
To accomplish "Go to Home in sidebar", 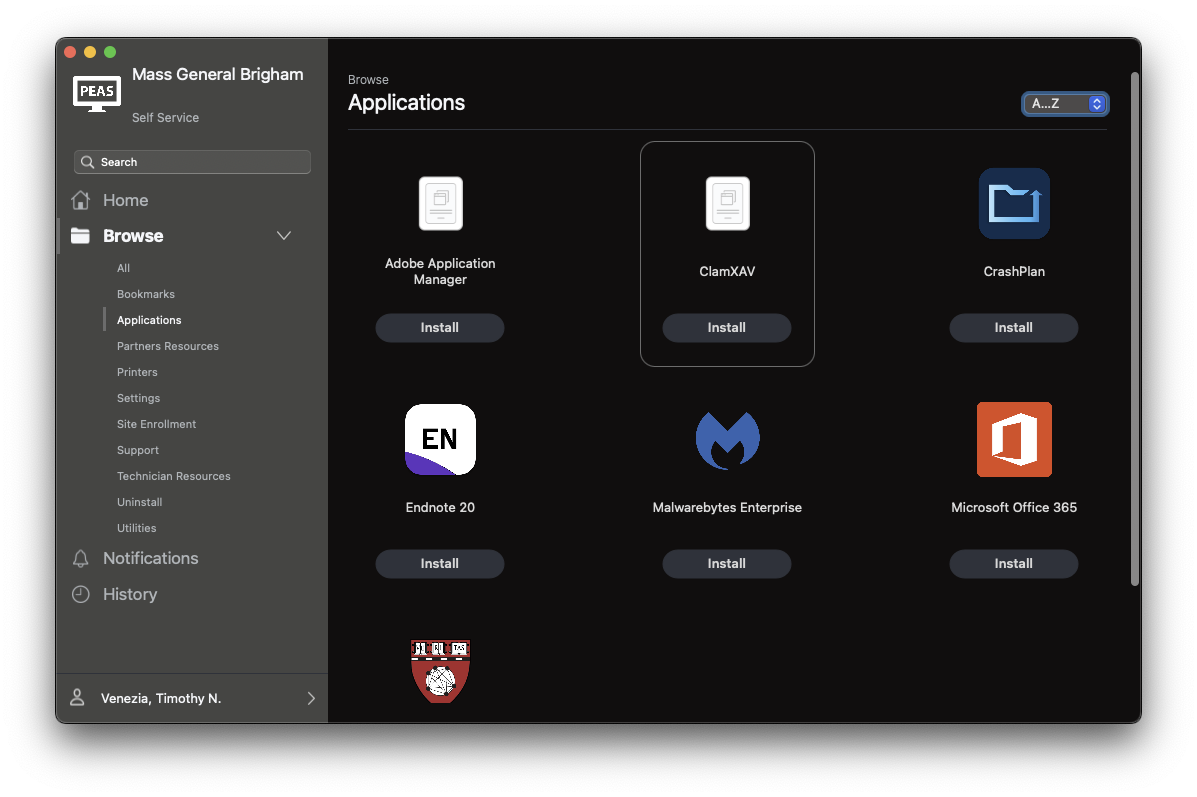I will [x=125, y=200].
